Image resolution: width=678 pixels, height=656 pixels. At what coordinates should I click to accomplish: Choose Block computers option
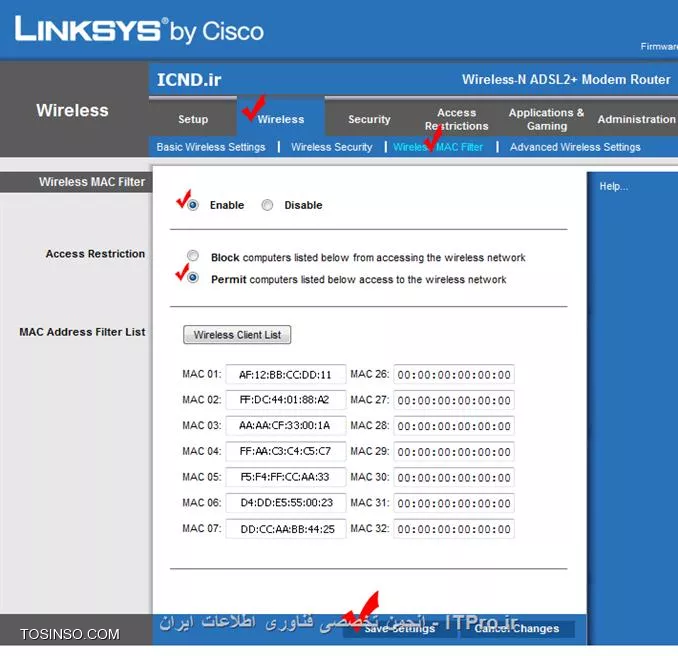(193, 256)
